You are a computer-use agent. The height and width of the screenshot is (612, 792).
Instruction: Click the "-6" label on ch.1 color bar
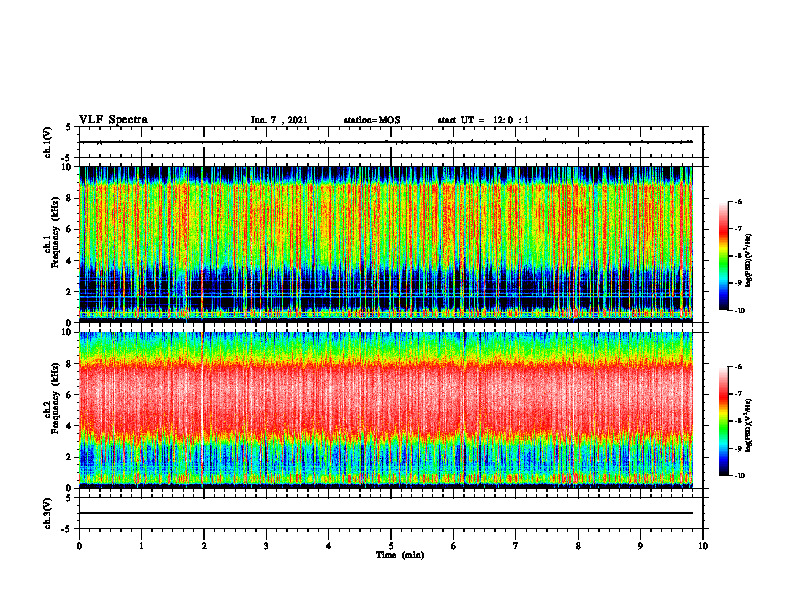pyautogui.click(x=738, y=201)
